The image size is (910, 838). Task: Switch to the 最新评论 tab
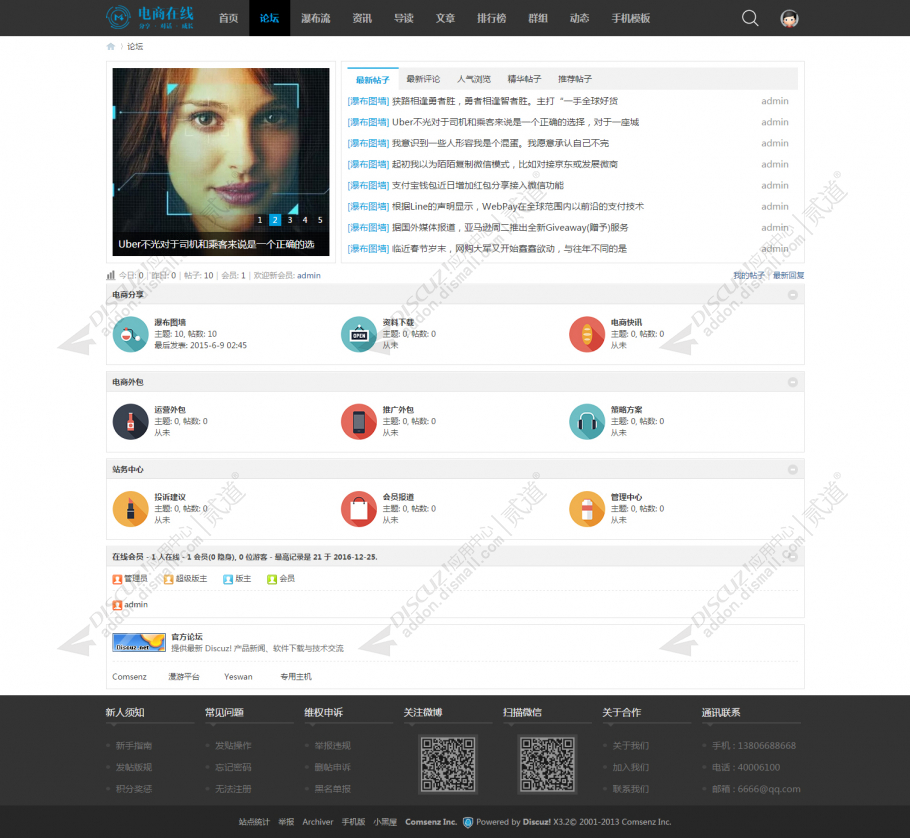(x=423, y=79)
